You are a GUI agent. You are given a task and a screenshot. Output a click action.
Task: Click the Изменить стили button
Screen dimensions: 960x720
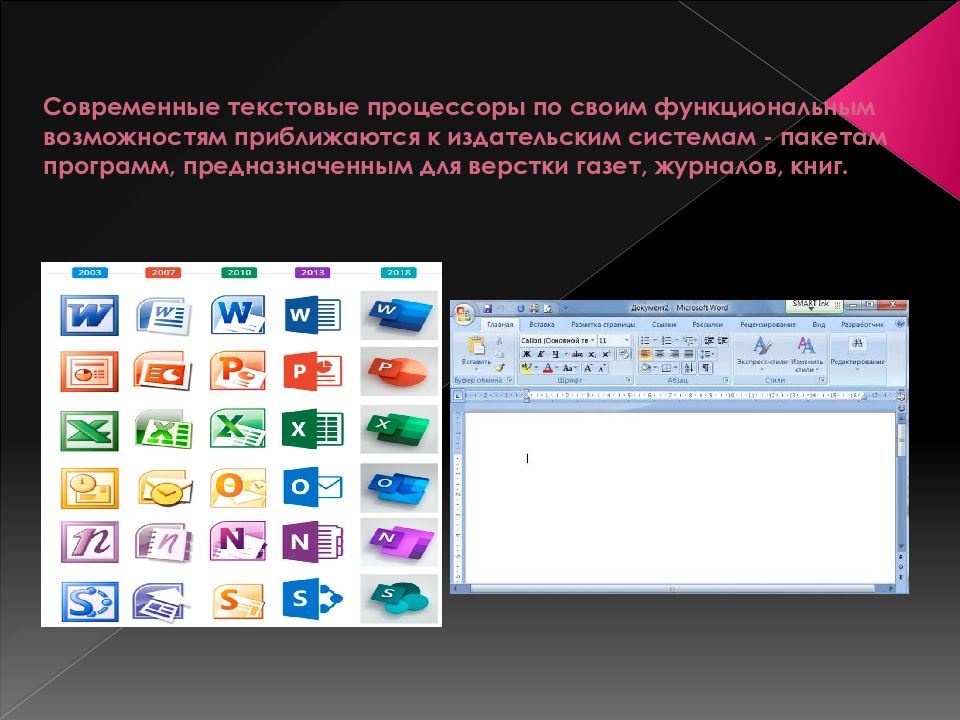coord(807,354)
